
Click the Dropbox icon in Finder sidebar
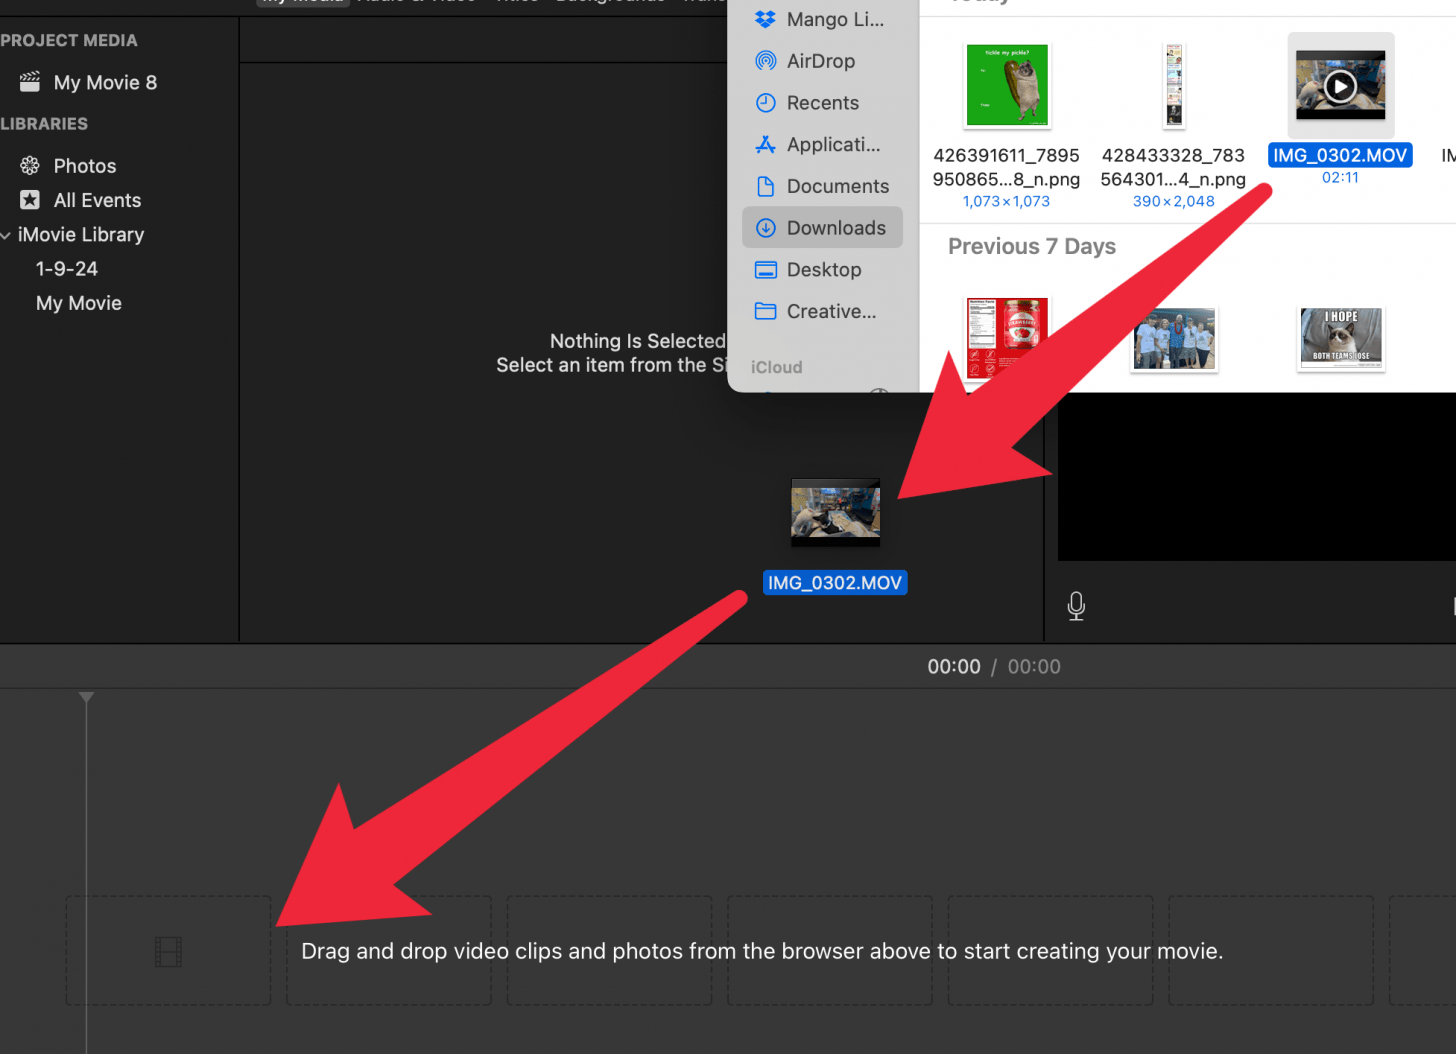(766, 19)
